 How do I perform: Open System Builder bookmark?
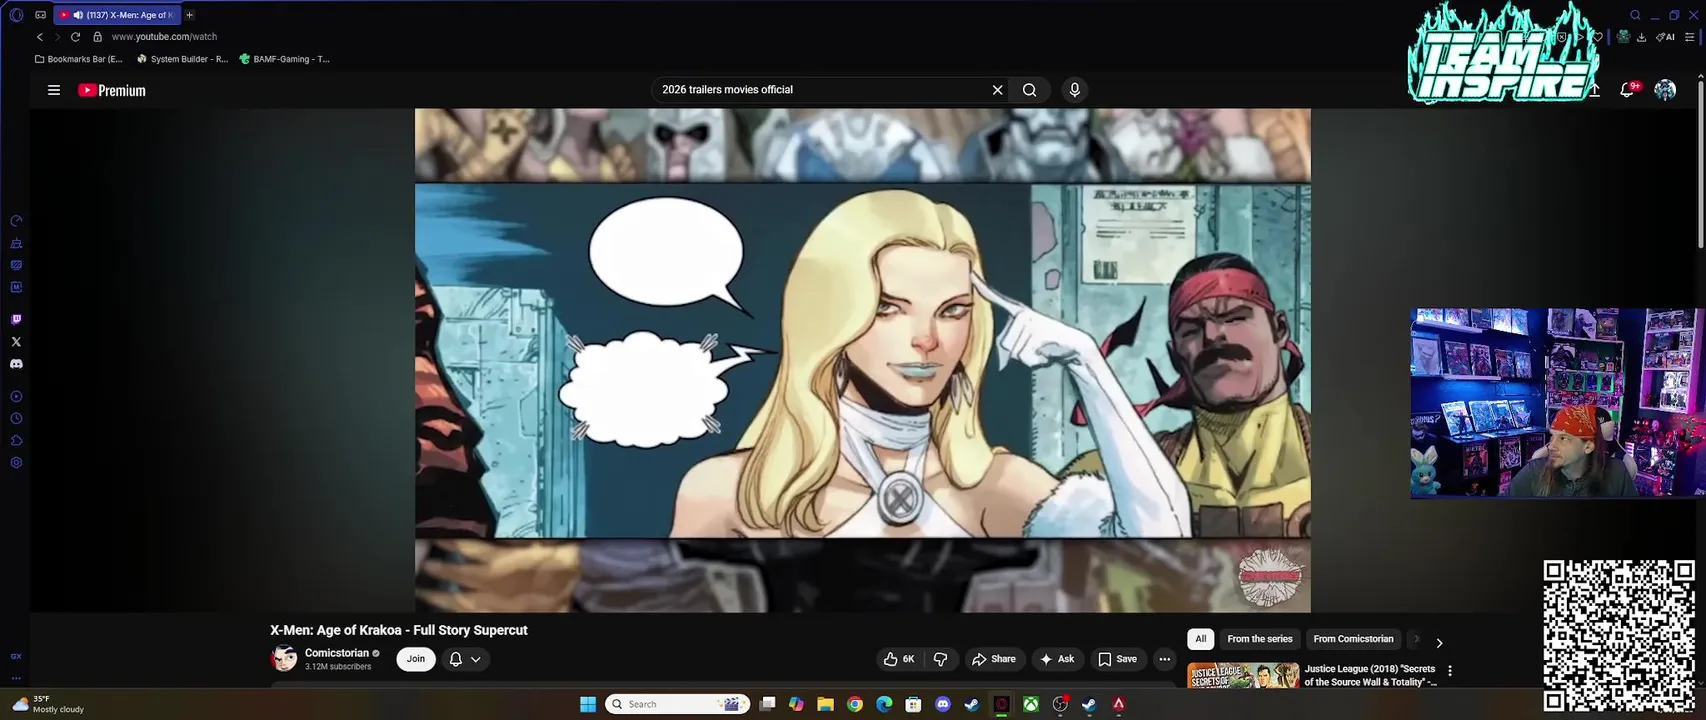click(182, 59)
